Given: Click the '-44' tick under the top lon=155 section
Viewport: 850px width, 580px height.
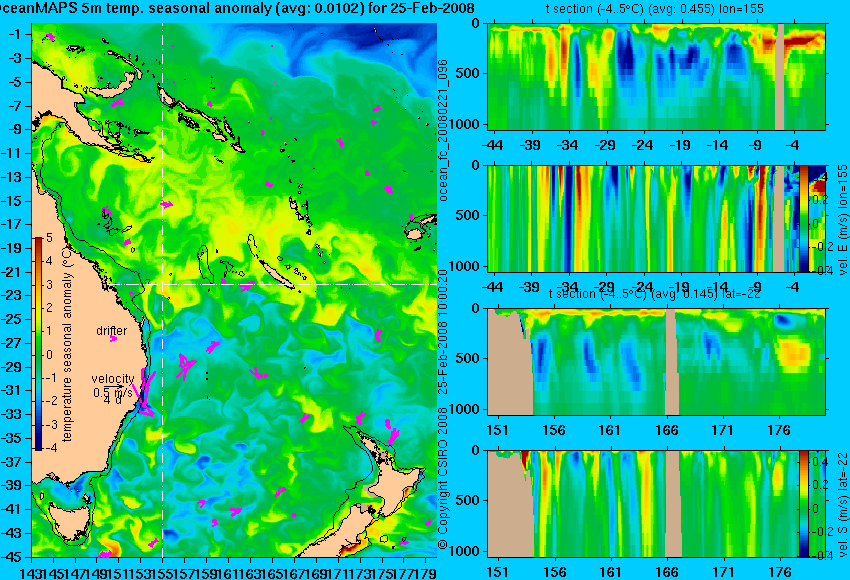Looking at the screenshot, I should point(493,145).
